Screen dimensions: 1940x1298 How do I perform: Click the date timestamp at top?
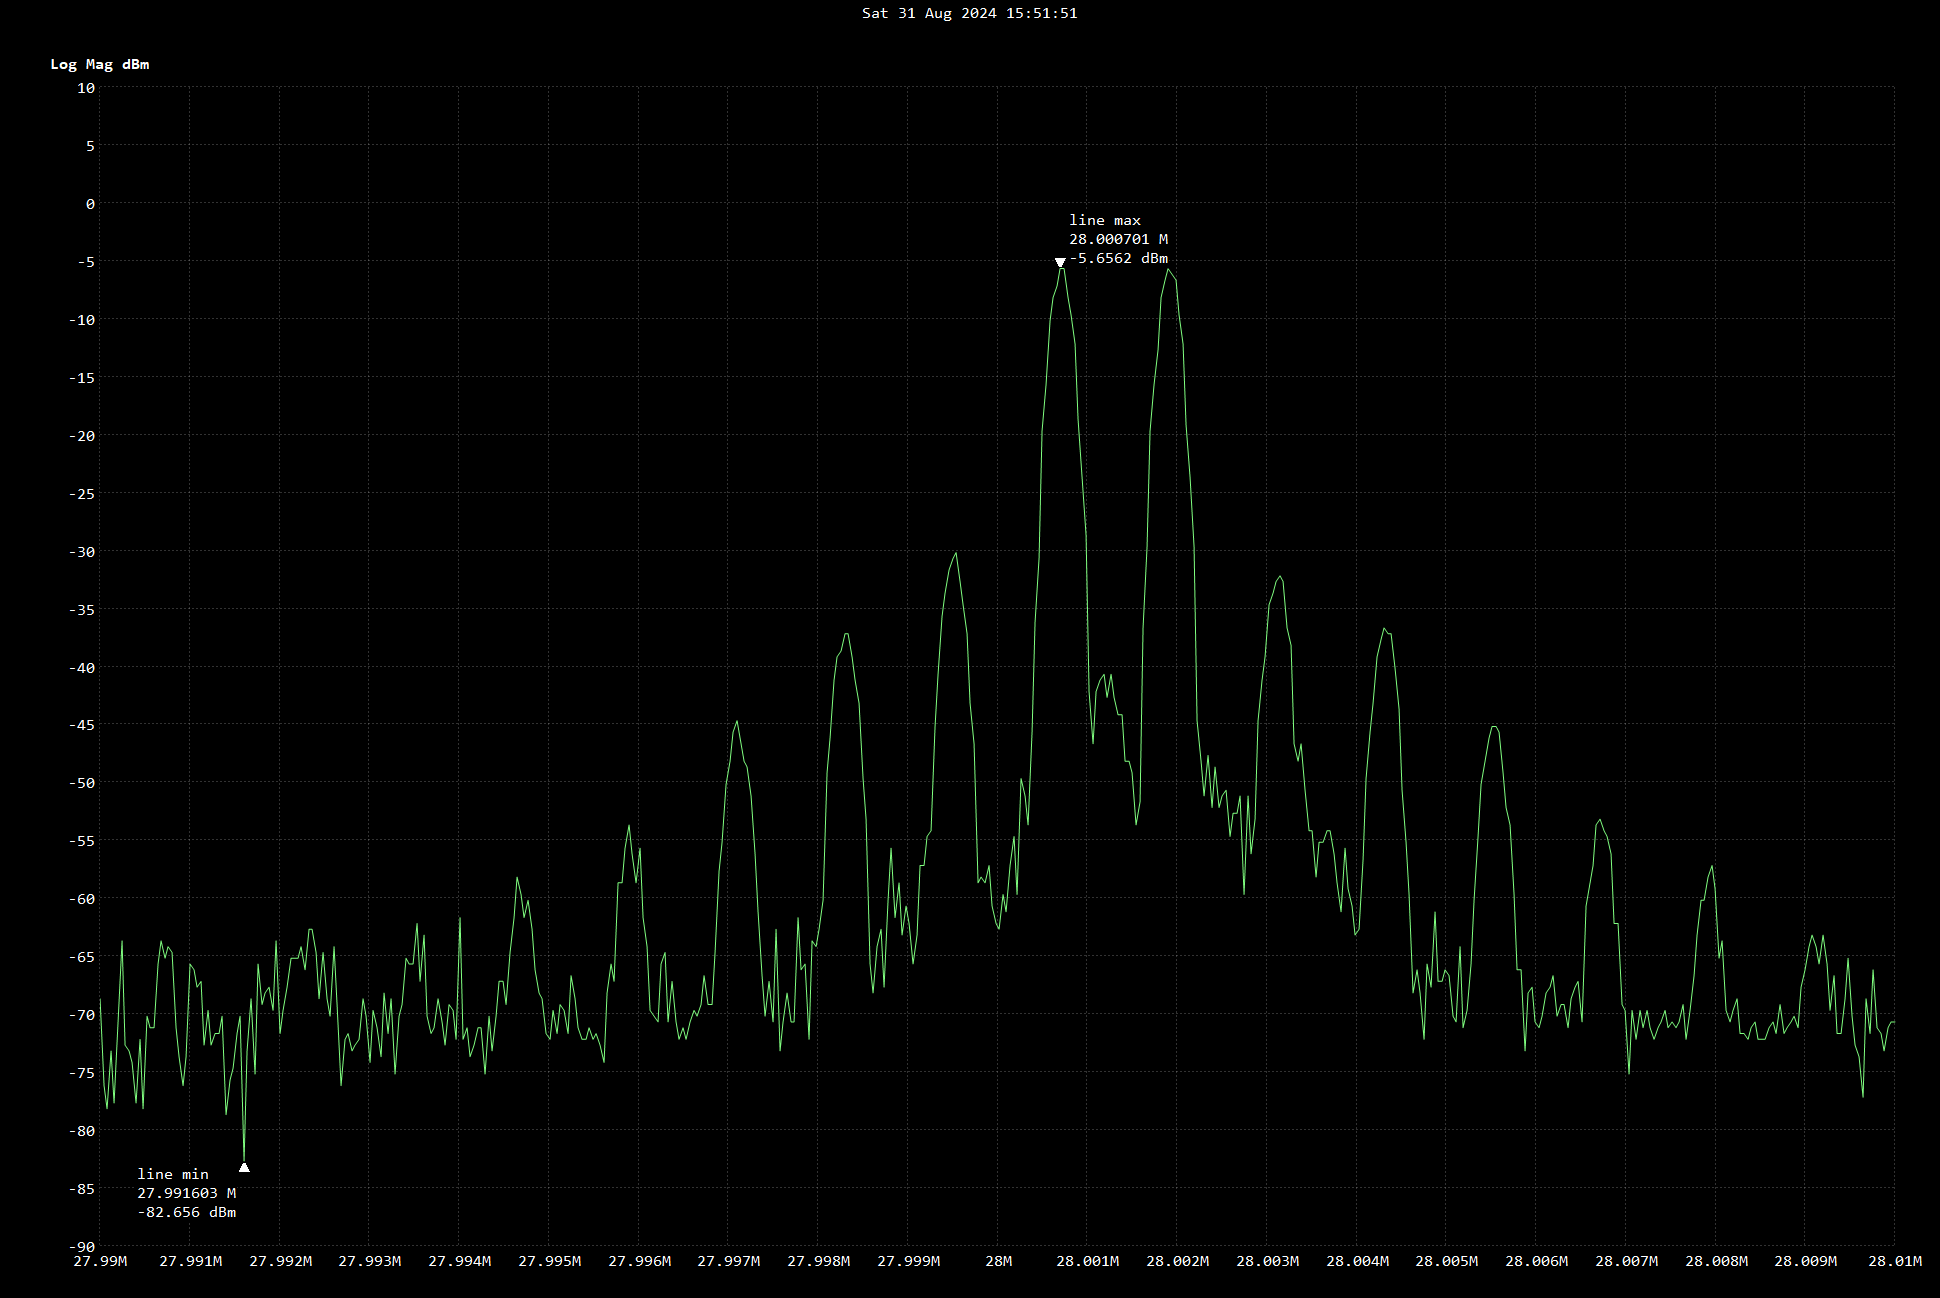click(x=969, y=13)
